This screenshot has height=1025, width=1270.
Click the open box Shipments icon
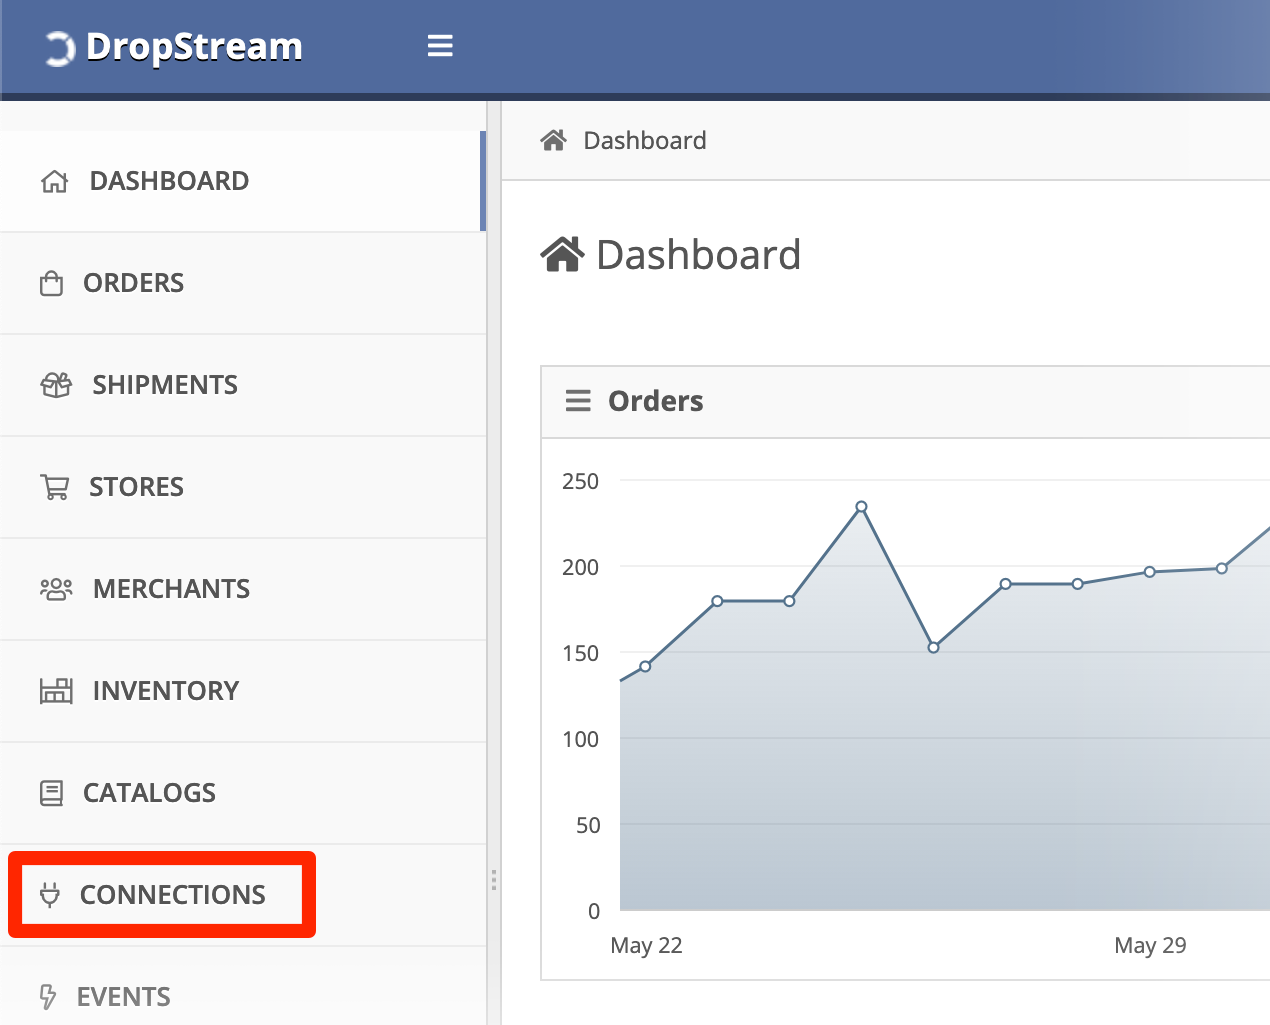click(x=56, y=385)
